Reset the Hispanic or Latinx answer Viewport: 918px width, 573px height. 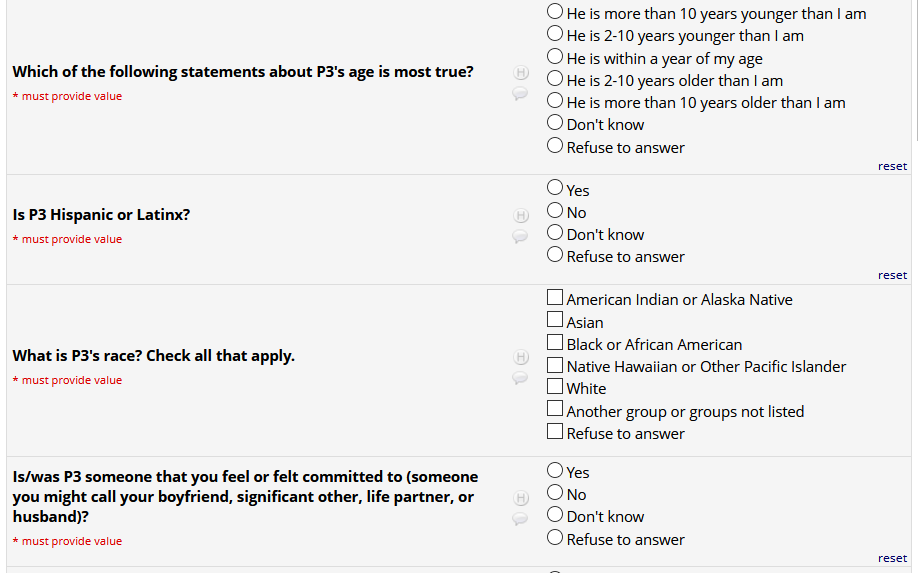[892, 275]
